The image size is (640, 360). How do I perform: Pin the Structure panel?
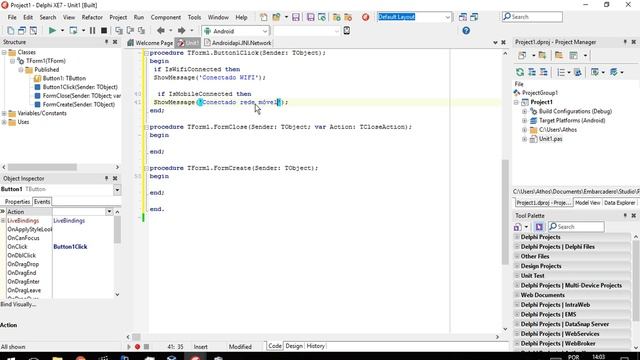(x=107, y=42)
